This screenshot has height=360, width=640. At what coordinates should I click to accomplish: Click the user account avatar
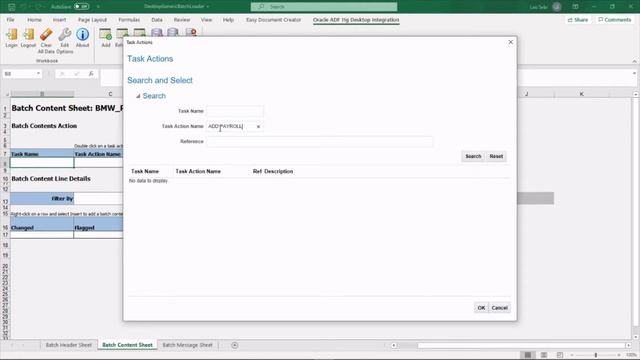tap(556, 7)
